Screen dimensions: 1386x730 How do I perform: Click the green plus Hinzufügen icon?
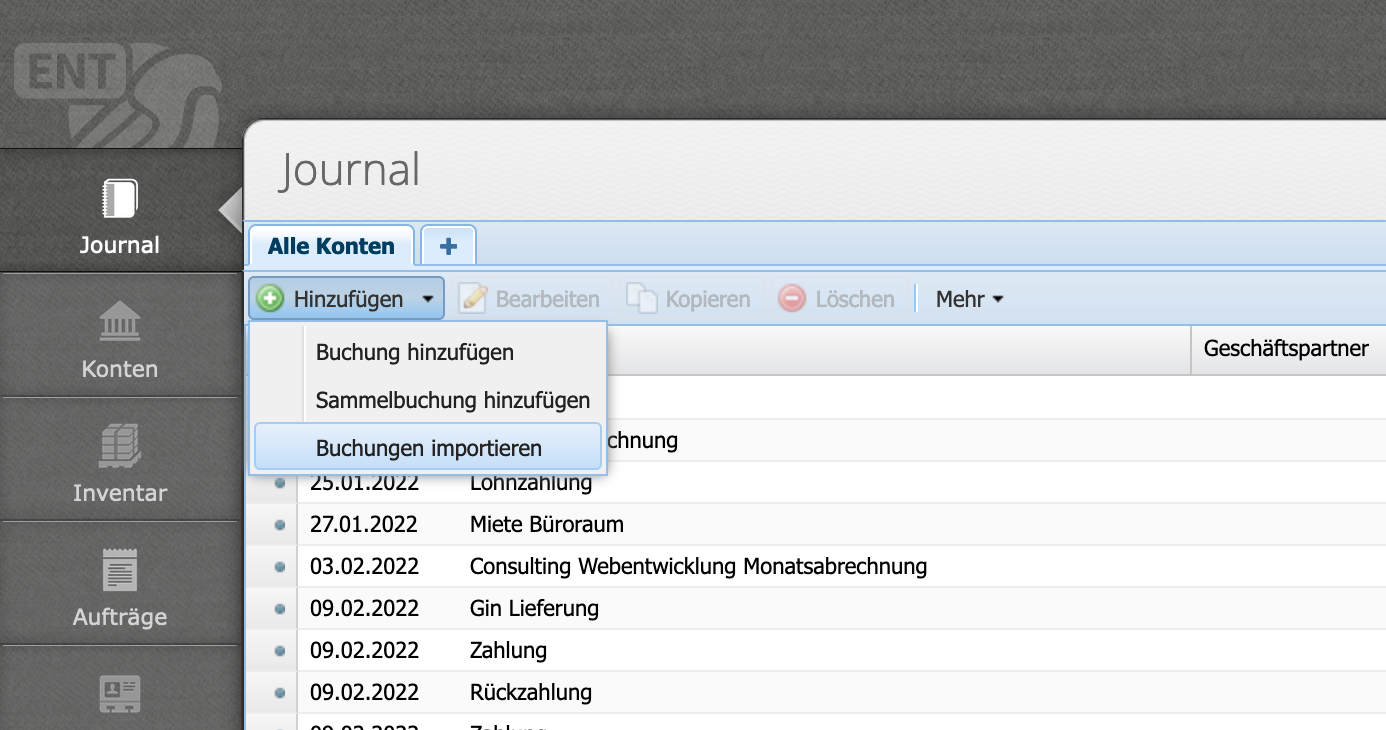271,298
